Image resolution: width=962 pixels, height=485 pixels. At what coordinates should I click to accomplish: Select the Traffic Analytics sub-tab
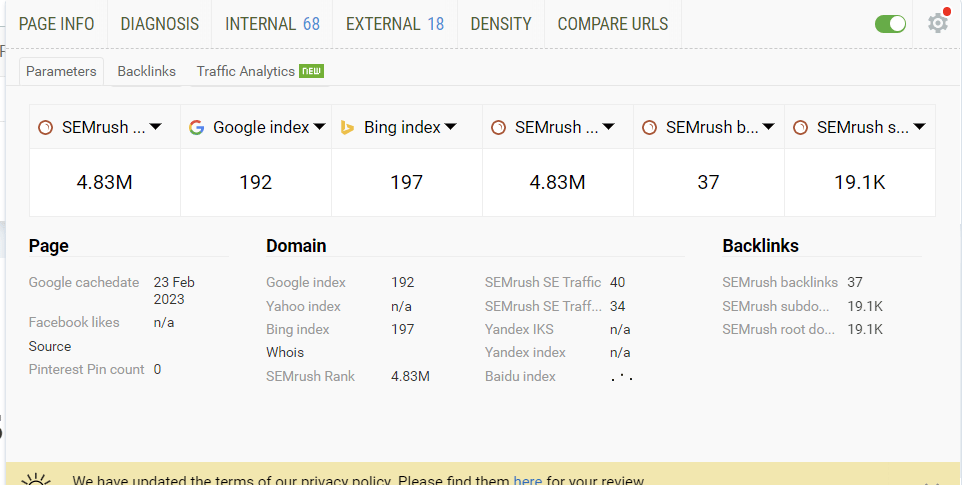click(x=246, y=71)
